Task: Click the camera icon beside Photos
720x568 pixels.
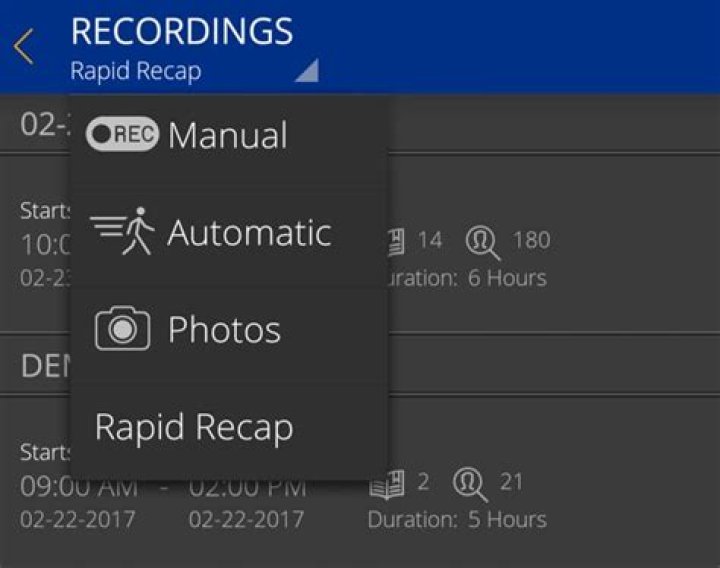Action: (122, 328)
